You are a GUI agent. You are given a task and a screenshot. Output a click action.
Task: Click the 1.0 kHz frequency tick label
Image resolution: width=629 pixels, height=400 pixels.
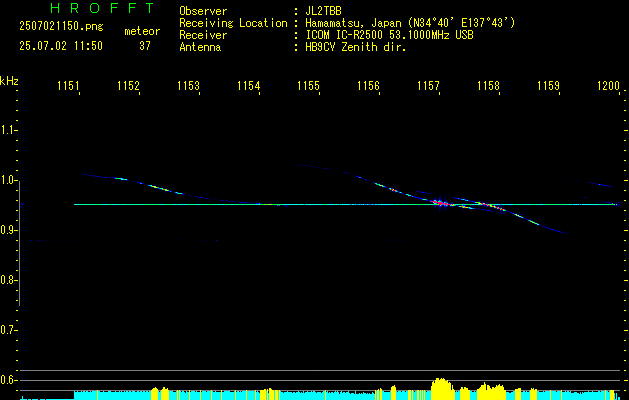tap(9, 180)
